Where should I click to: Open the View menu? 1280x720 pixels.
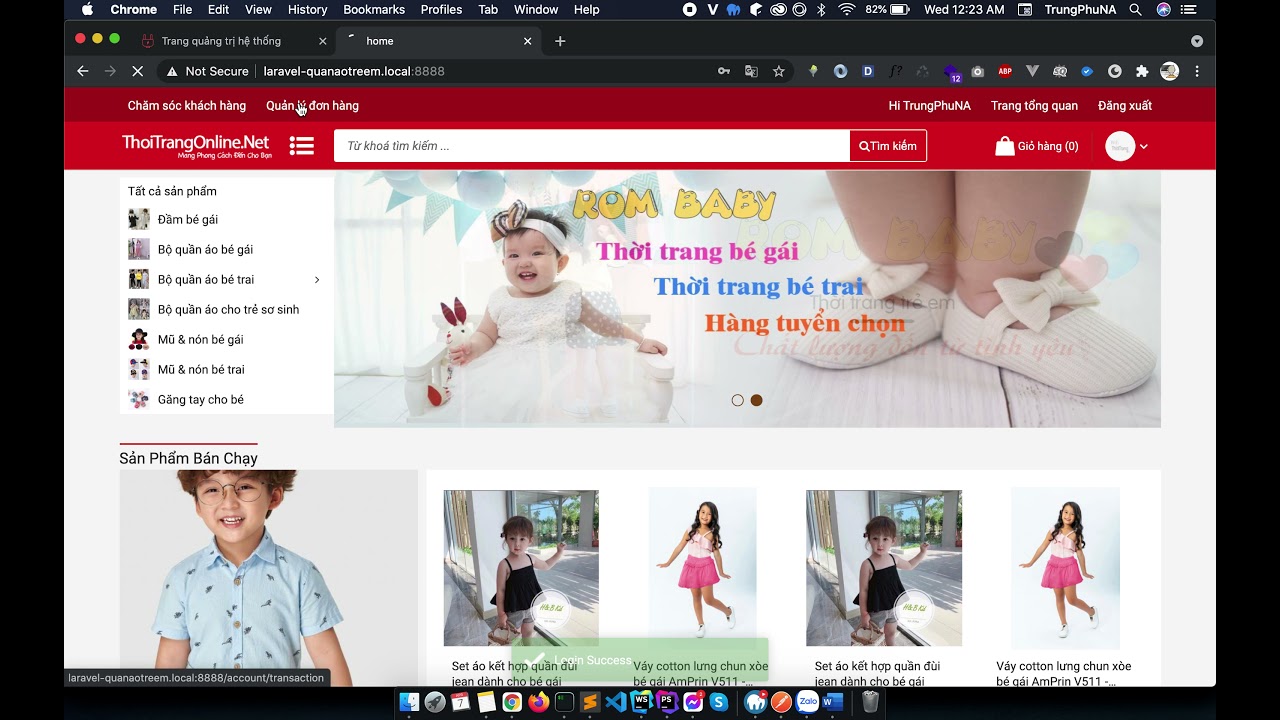[x=258, y=9]
